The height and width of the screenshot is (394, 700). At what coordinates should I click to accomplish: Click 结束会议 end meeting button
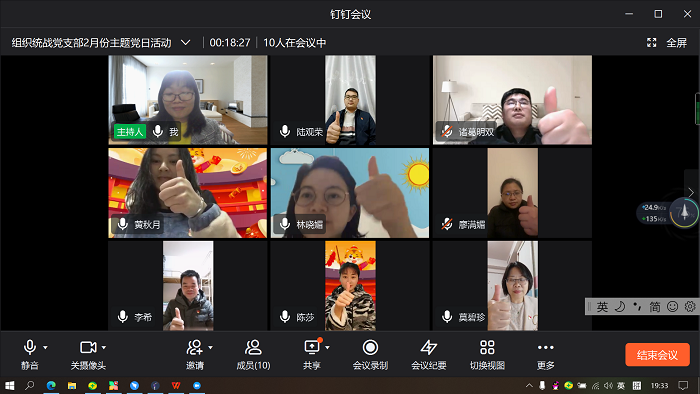[657, 355]
